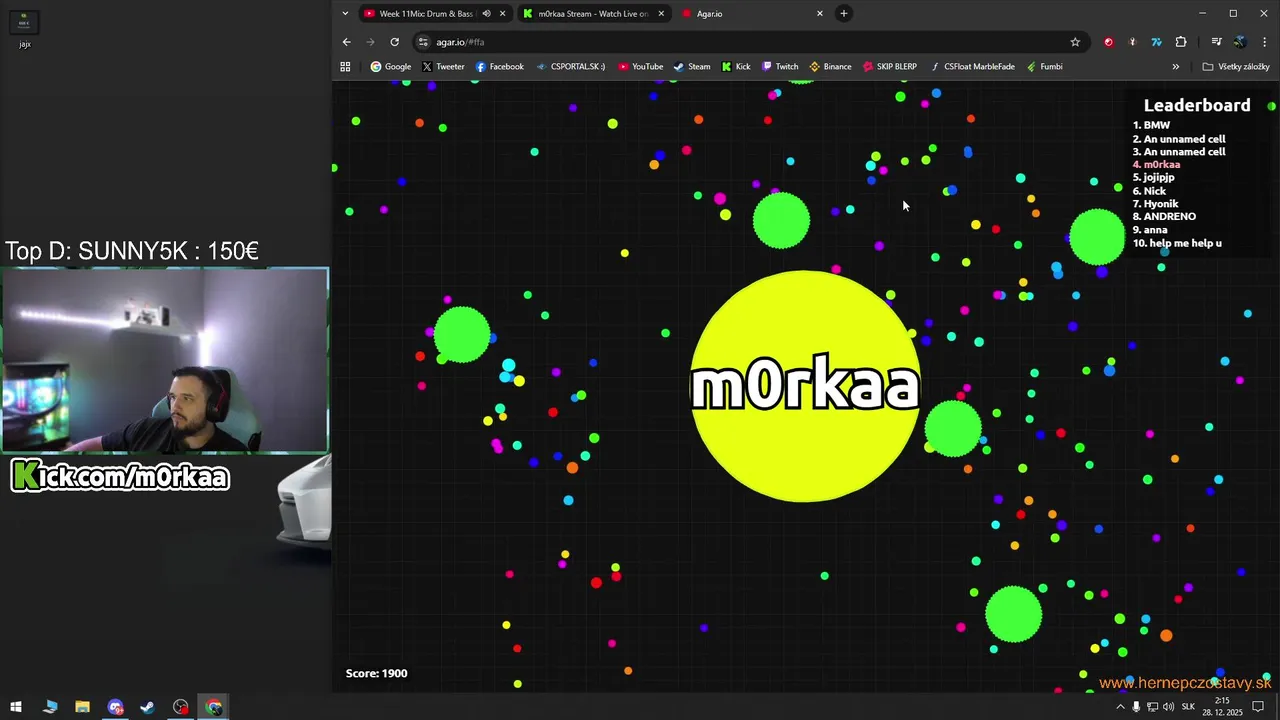Open the Chrome profile avatar

click(x=1240, y=42)
